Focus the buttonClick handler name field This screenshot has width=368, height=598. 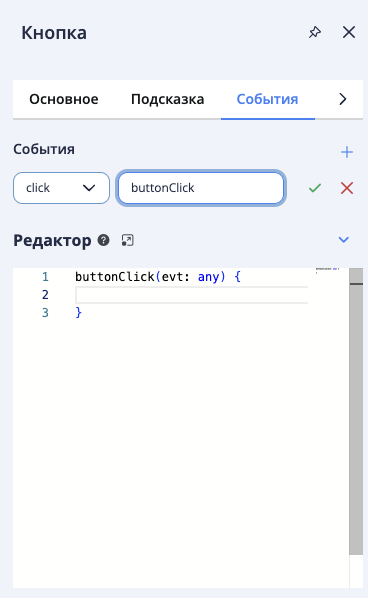[201, 188]
